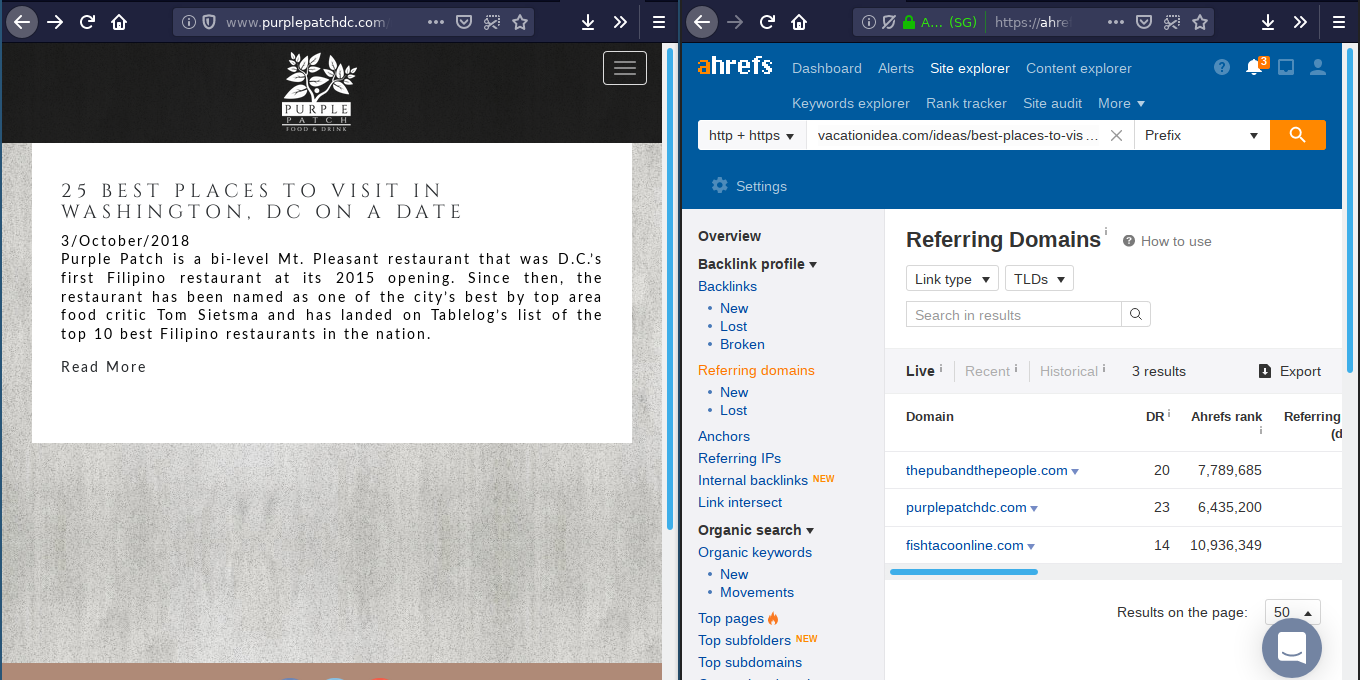Image resolution: width=1360 pixels, height=680 pixels.
Task: Reload the Ahrefs page
Action: point(767,22)
